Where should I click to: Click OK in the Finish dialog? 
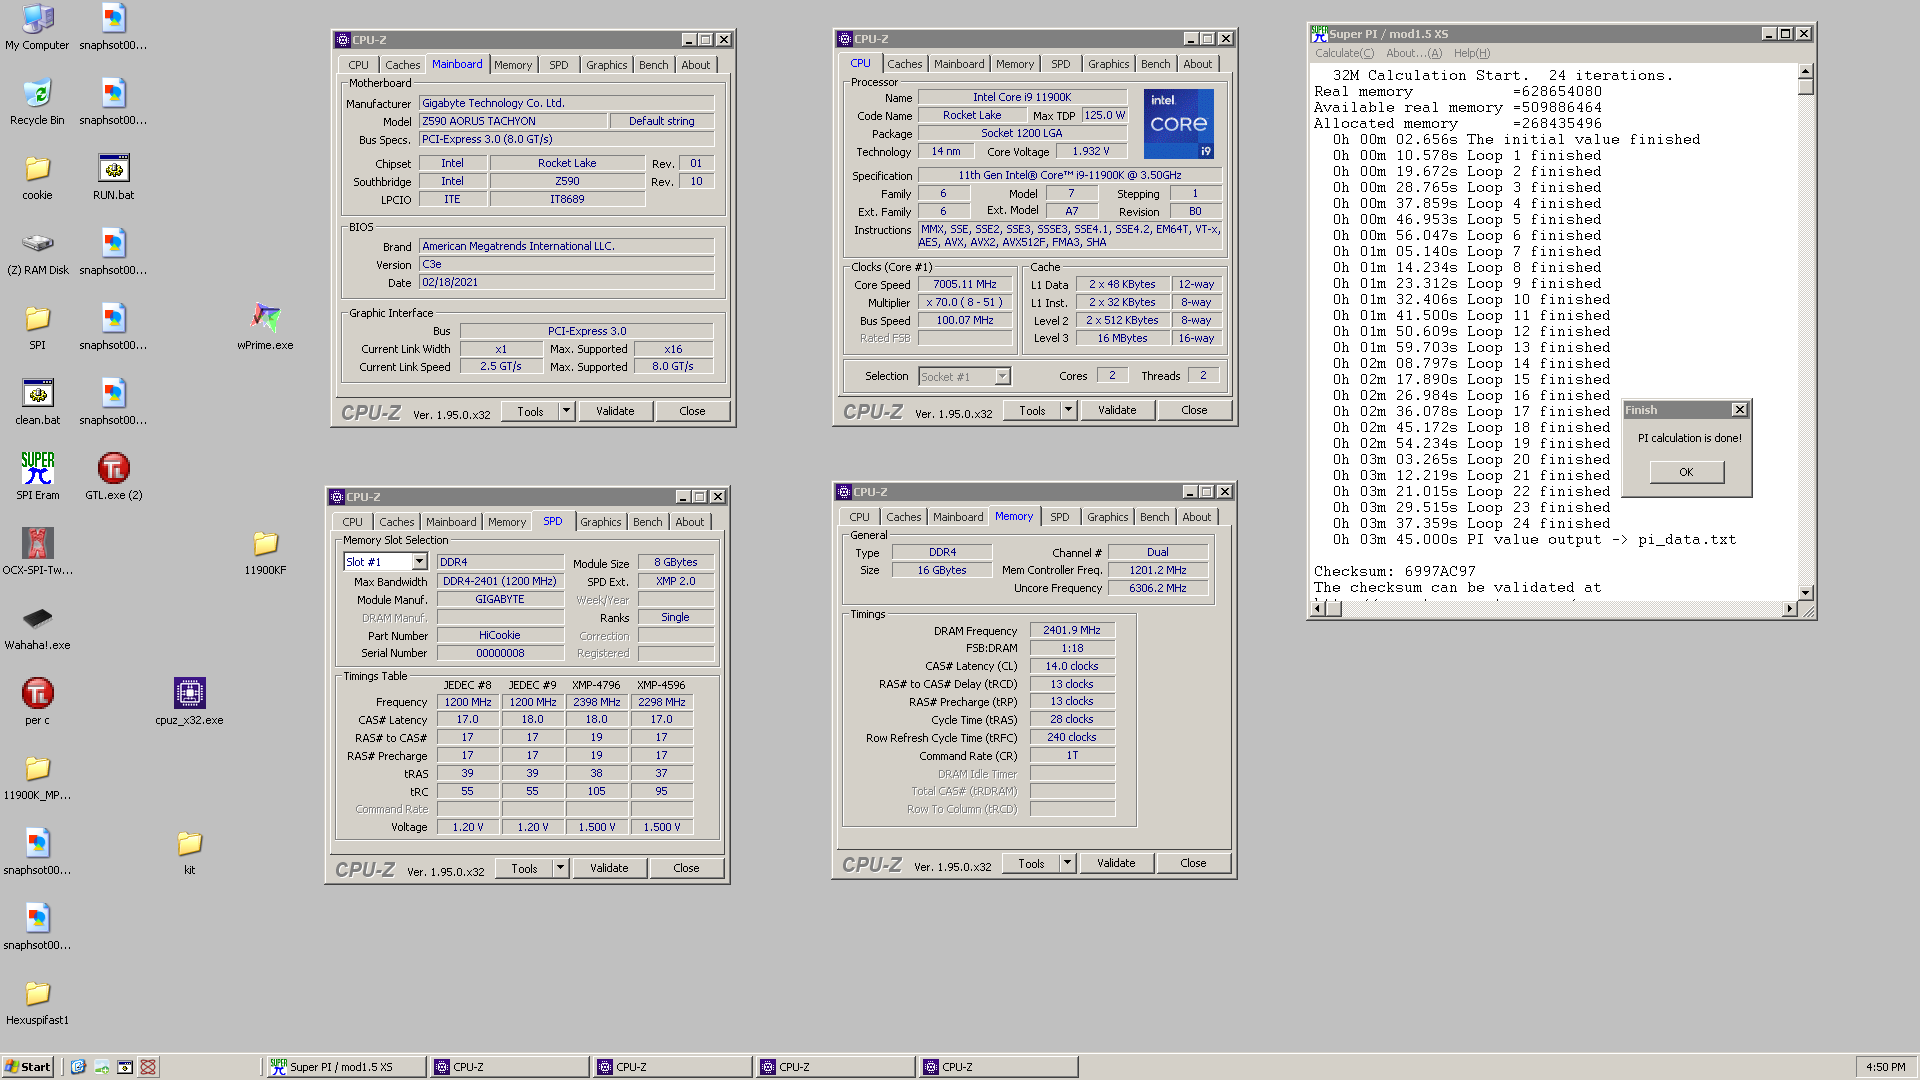point(1686,472)
